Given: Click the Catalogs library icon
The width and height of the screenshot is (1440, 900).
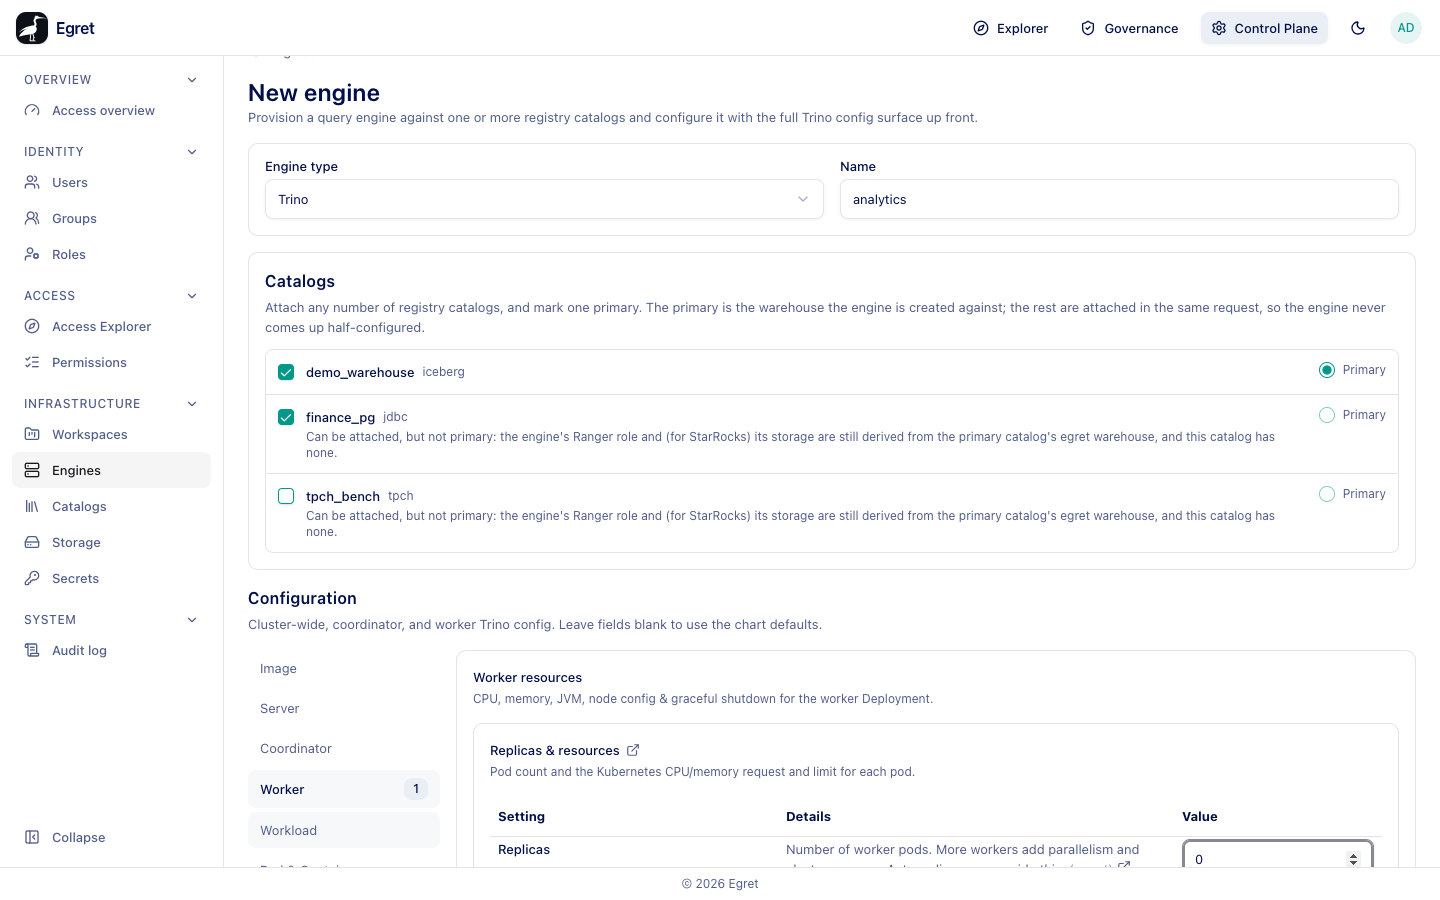Looking at the screenshot, I should click(x=32, y=506).
